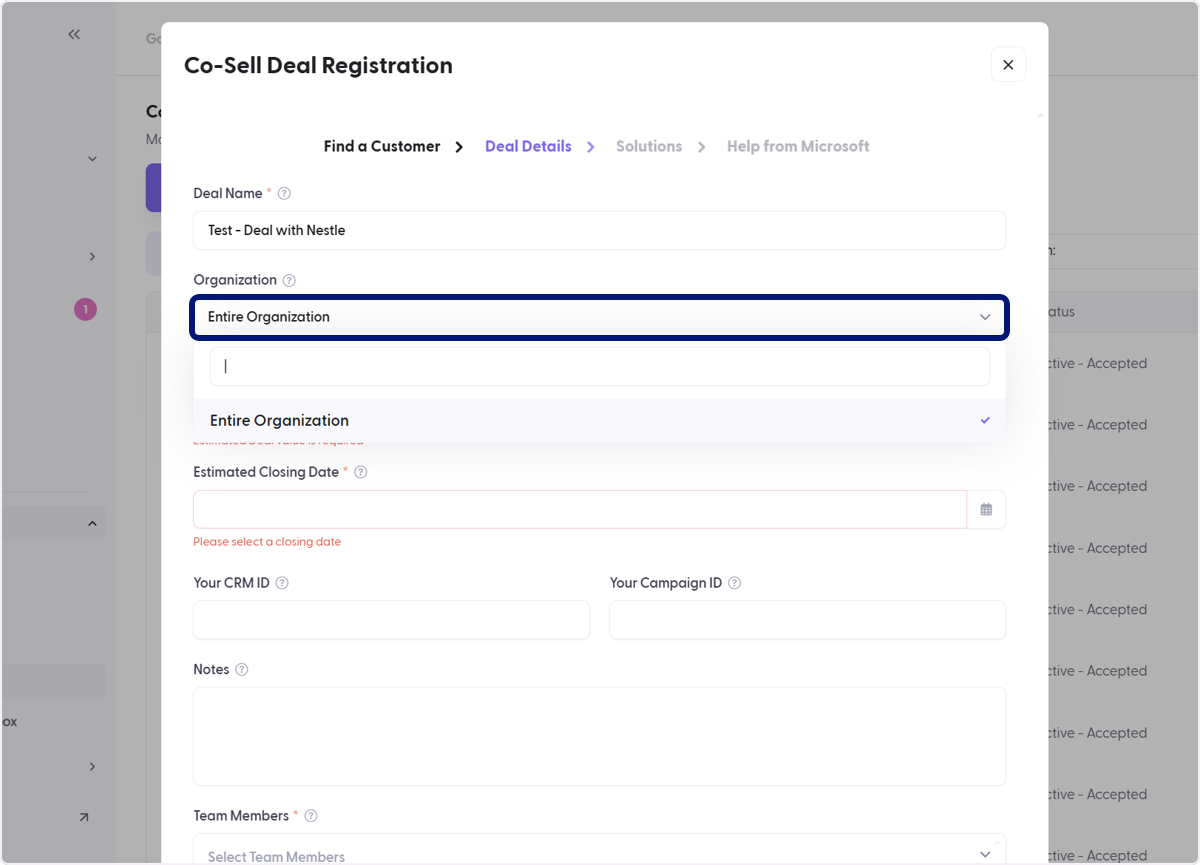The width and height of the screenshot is (1200, 865).
Task: Expand the top sidebar section with the down chevron
Action: click(92, 158)
